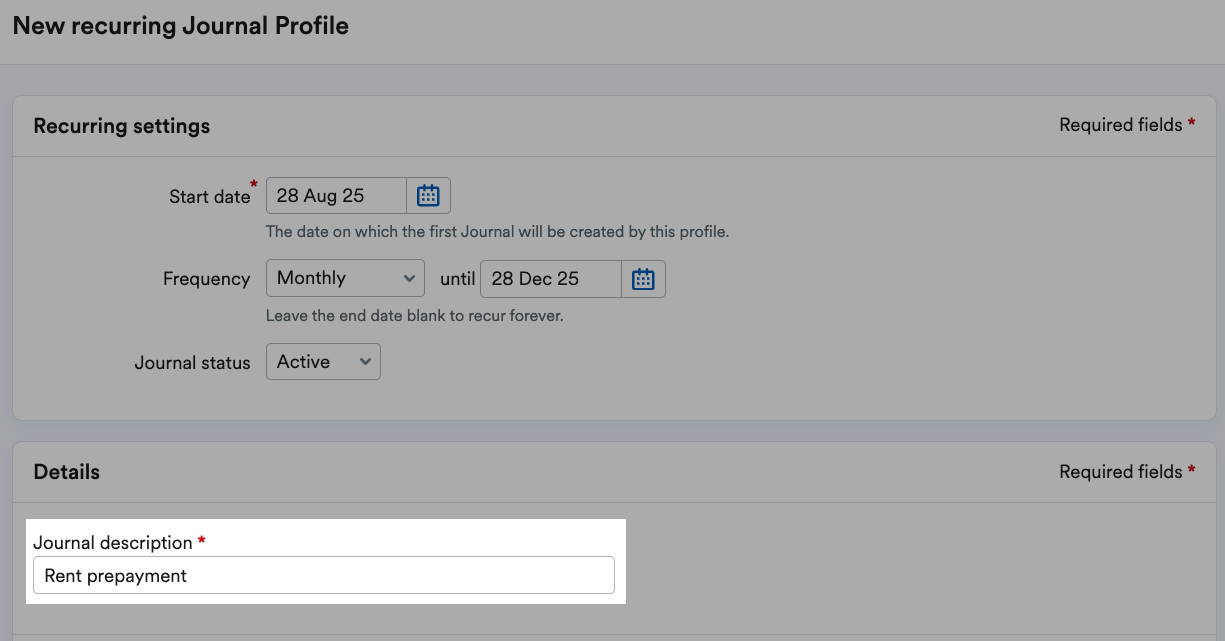Click inside the Start date field
Screen dimensions: 1225x641
click(336, 195)
